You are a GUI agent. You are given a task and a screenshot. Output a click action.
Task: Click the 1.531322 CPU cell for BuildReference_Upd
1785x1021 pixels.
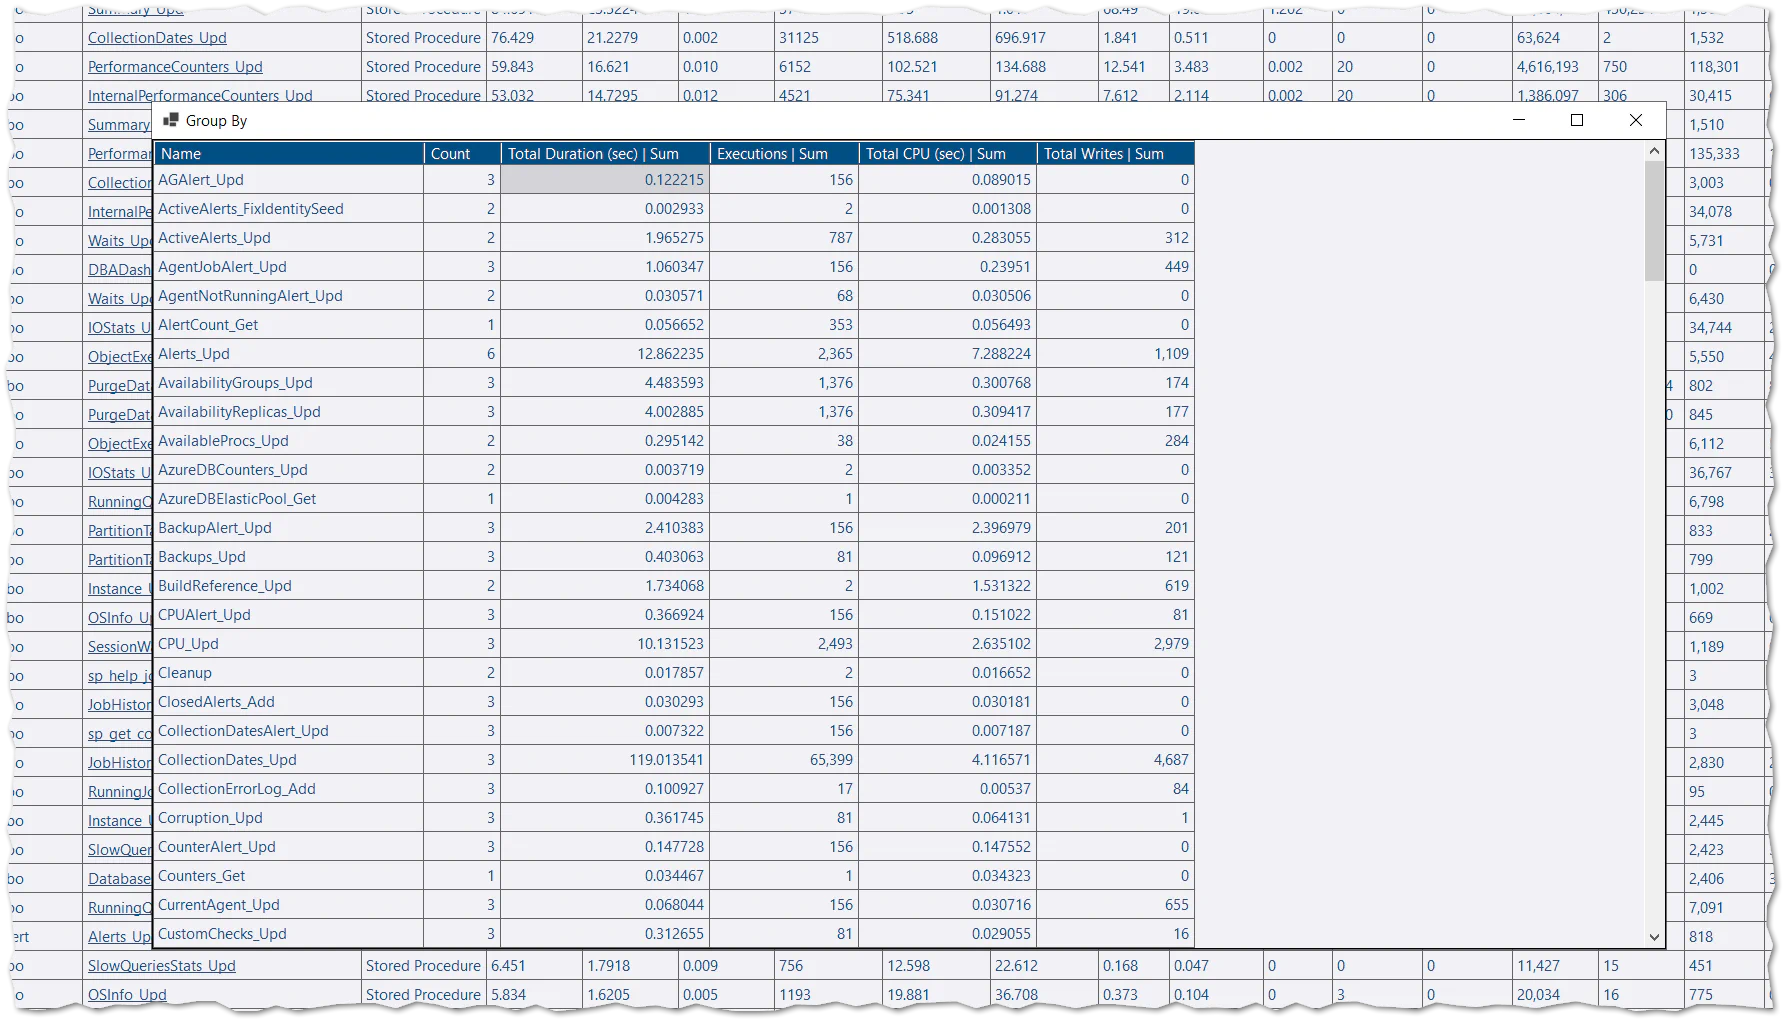[947, 586]
